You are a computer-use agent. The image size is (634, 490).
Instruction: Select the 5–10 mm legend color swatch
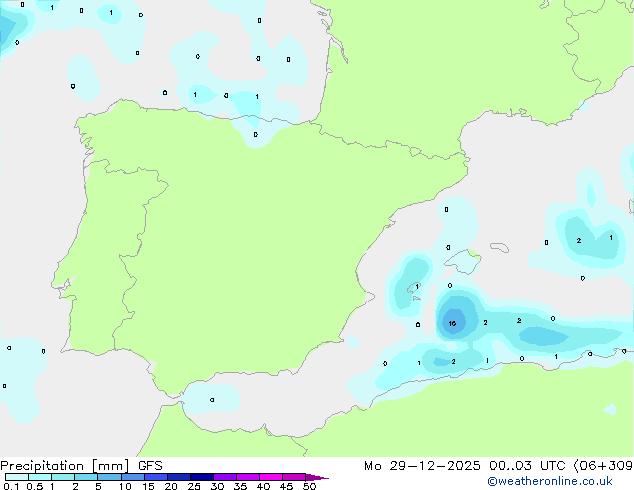point(109,477)
